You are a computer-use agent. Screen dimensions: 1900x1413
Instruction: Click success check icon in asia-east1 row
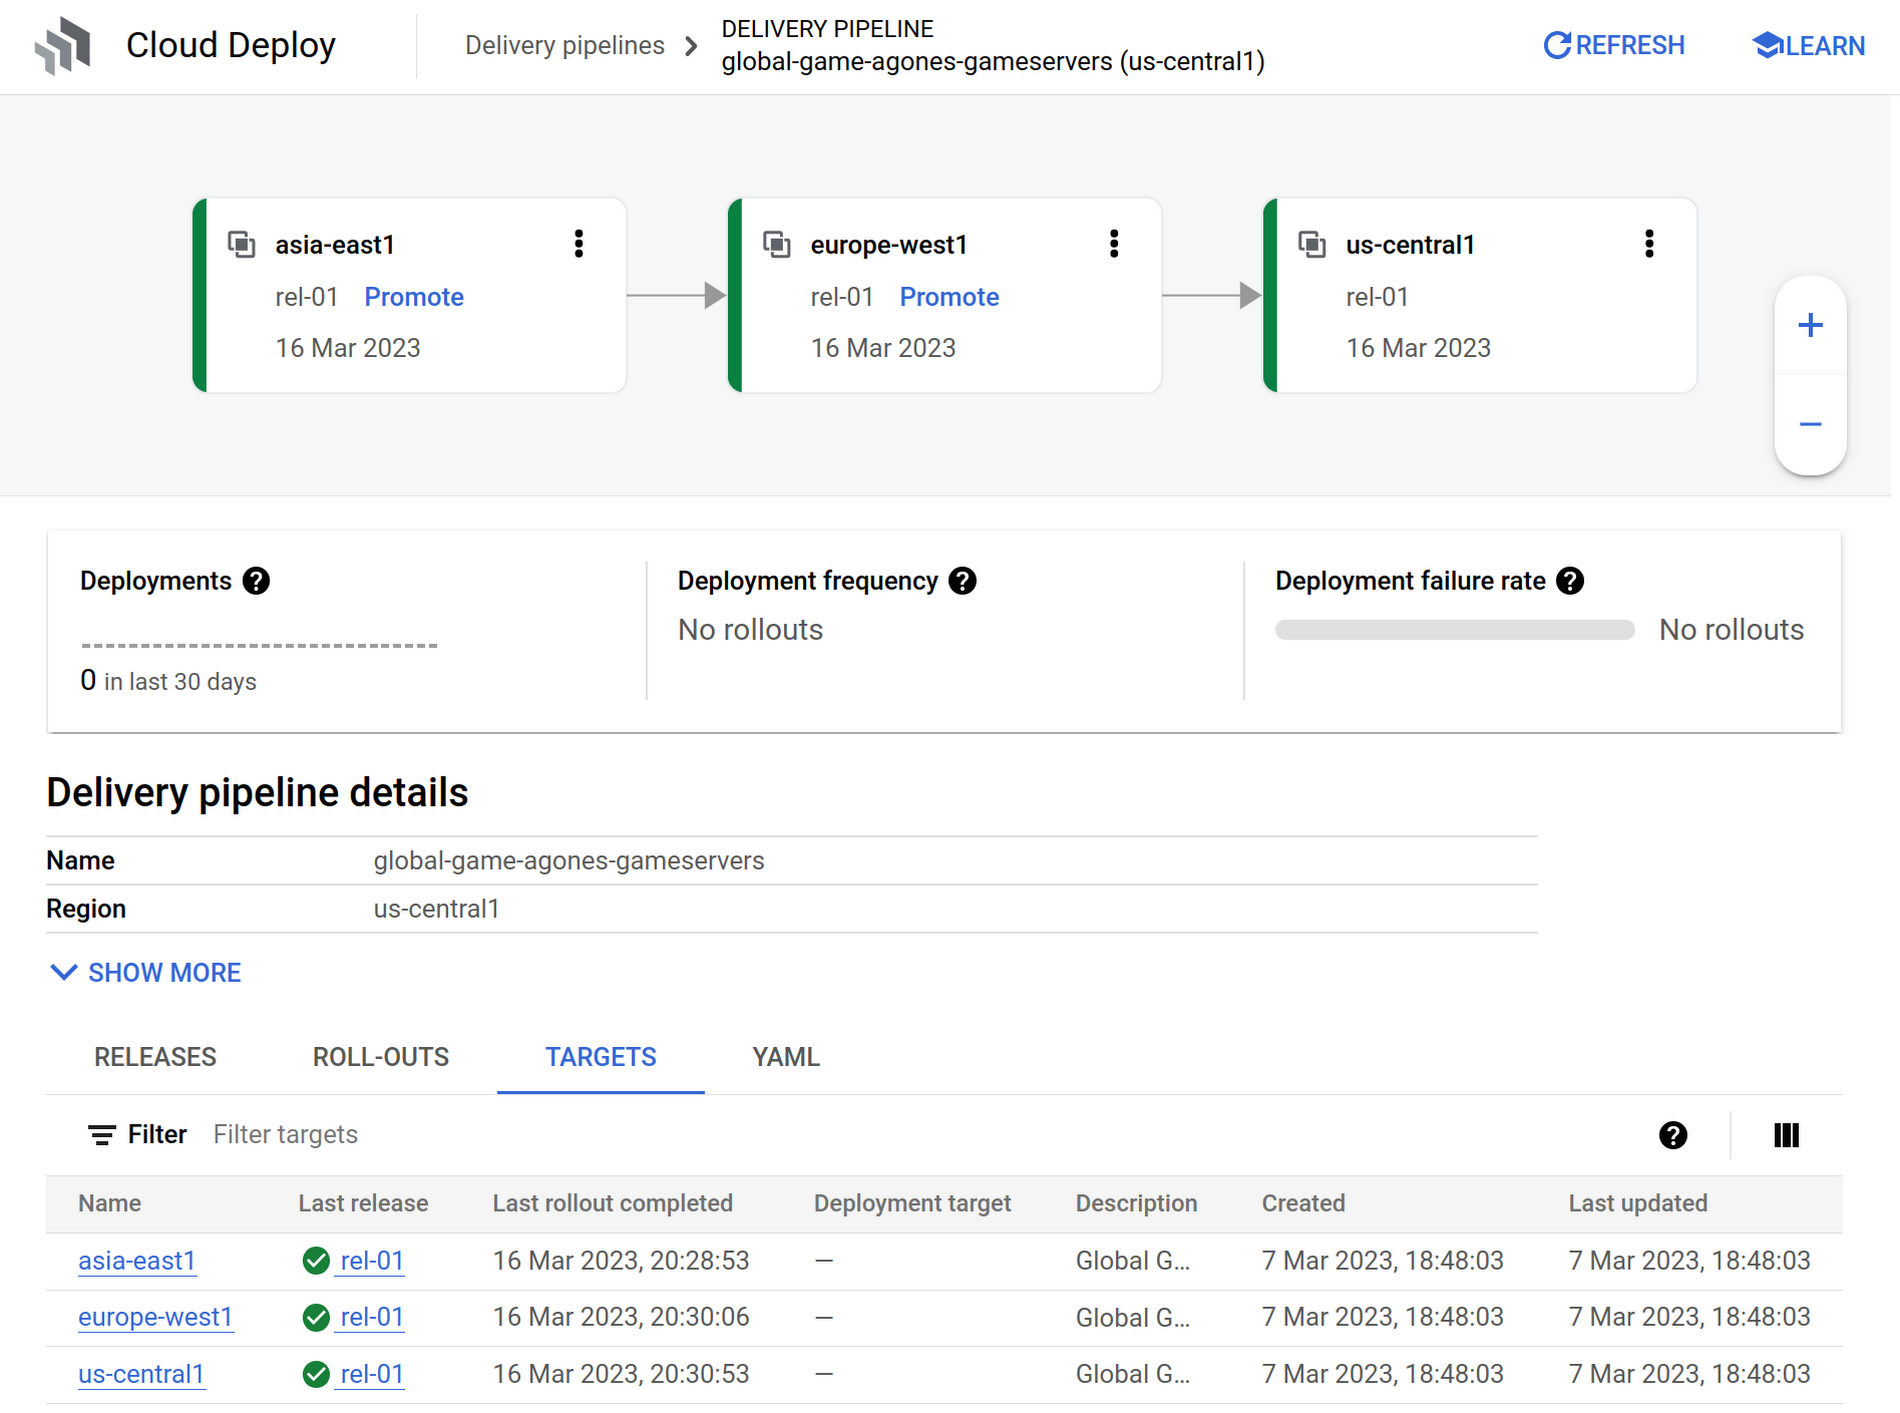(x=316, y=1261)
